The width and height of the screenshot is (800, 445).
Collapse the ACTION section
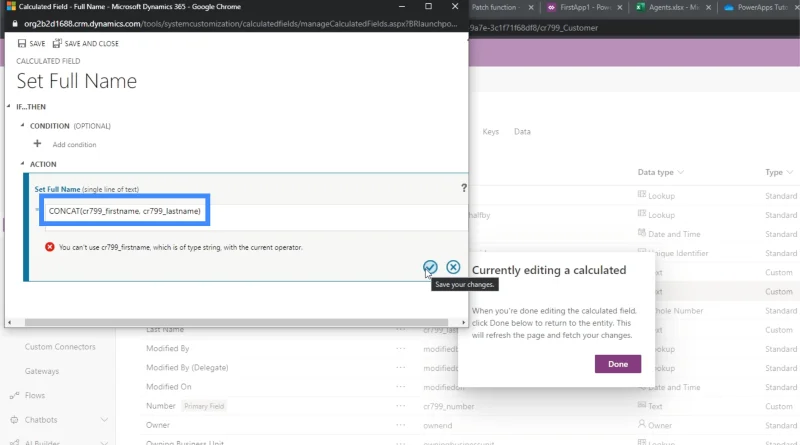pyautogui.click(x=22, y=163)
